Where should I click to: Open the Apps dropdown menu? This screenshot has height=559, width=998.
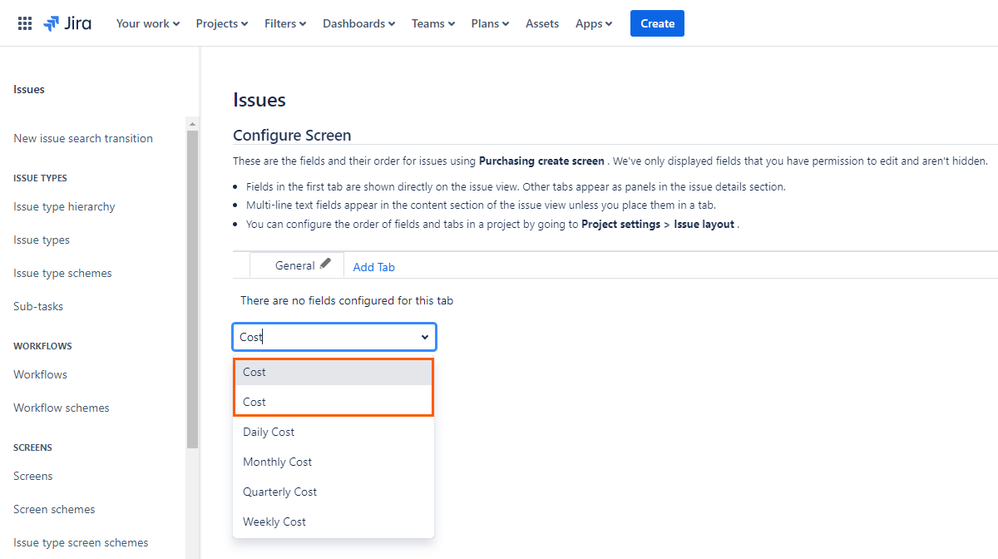[x=594, y=24]
